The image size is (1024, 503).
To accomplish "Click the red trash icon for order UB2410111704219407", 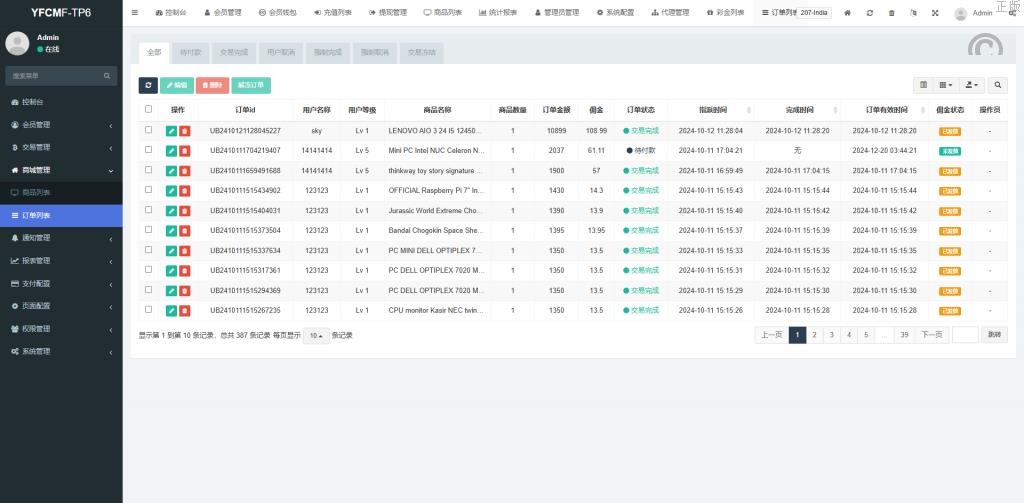I will pos(184,150).
